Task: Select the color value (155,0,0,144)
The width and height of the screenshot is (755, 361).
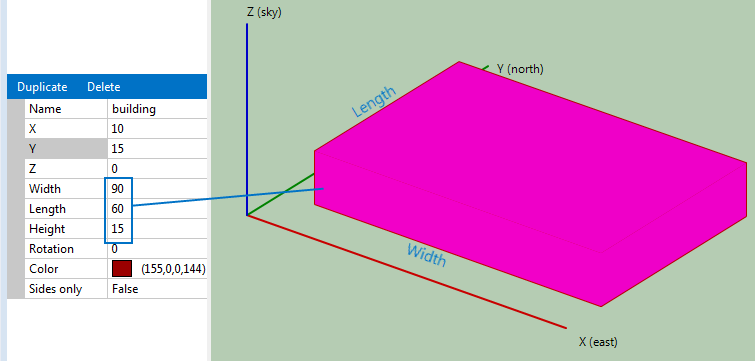Action: click(x=173, y=269)
